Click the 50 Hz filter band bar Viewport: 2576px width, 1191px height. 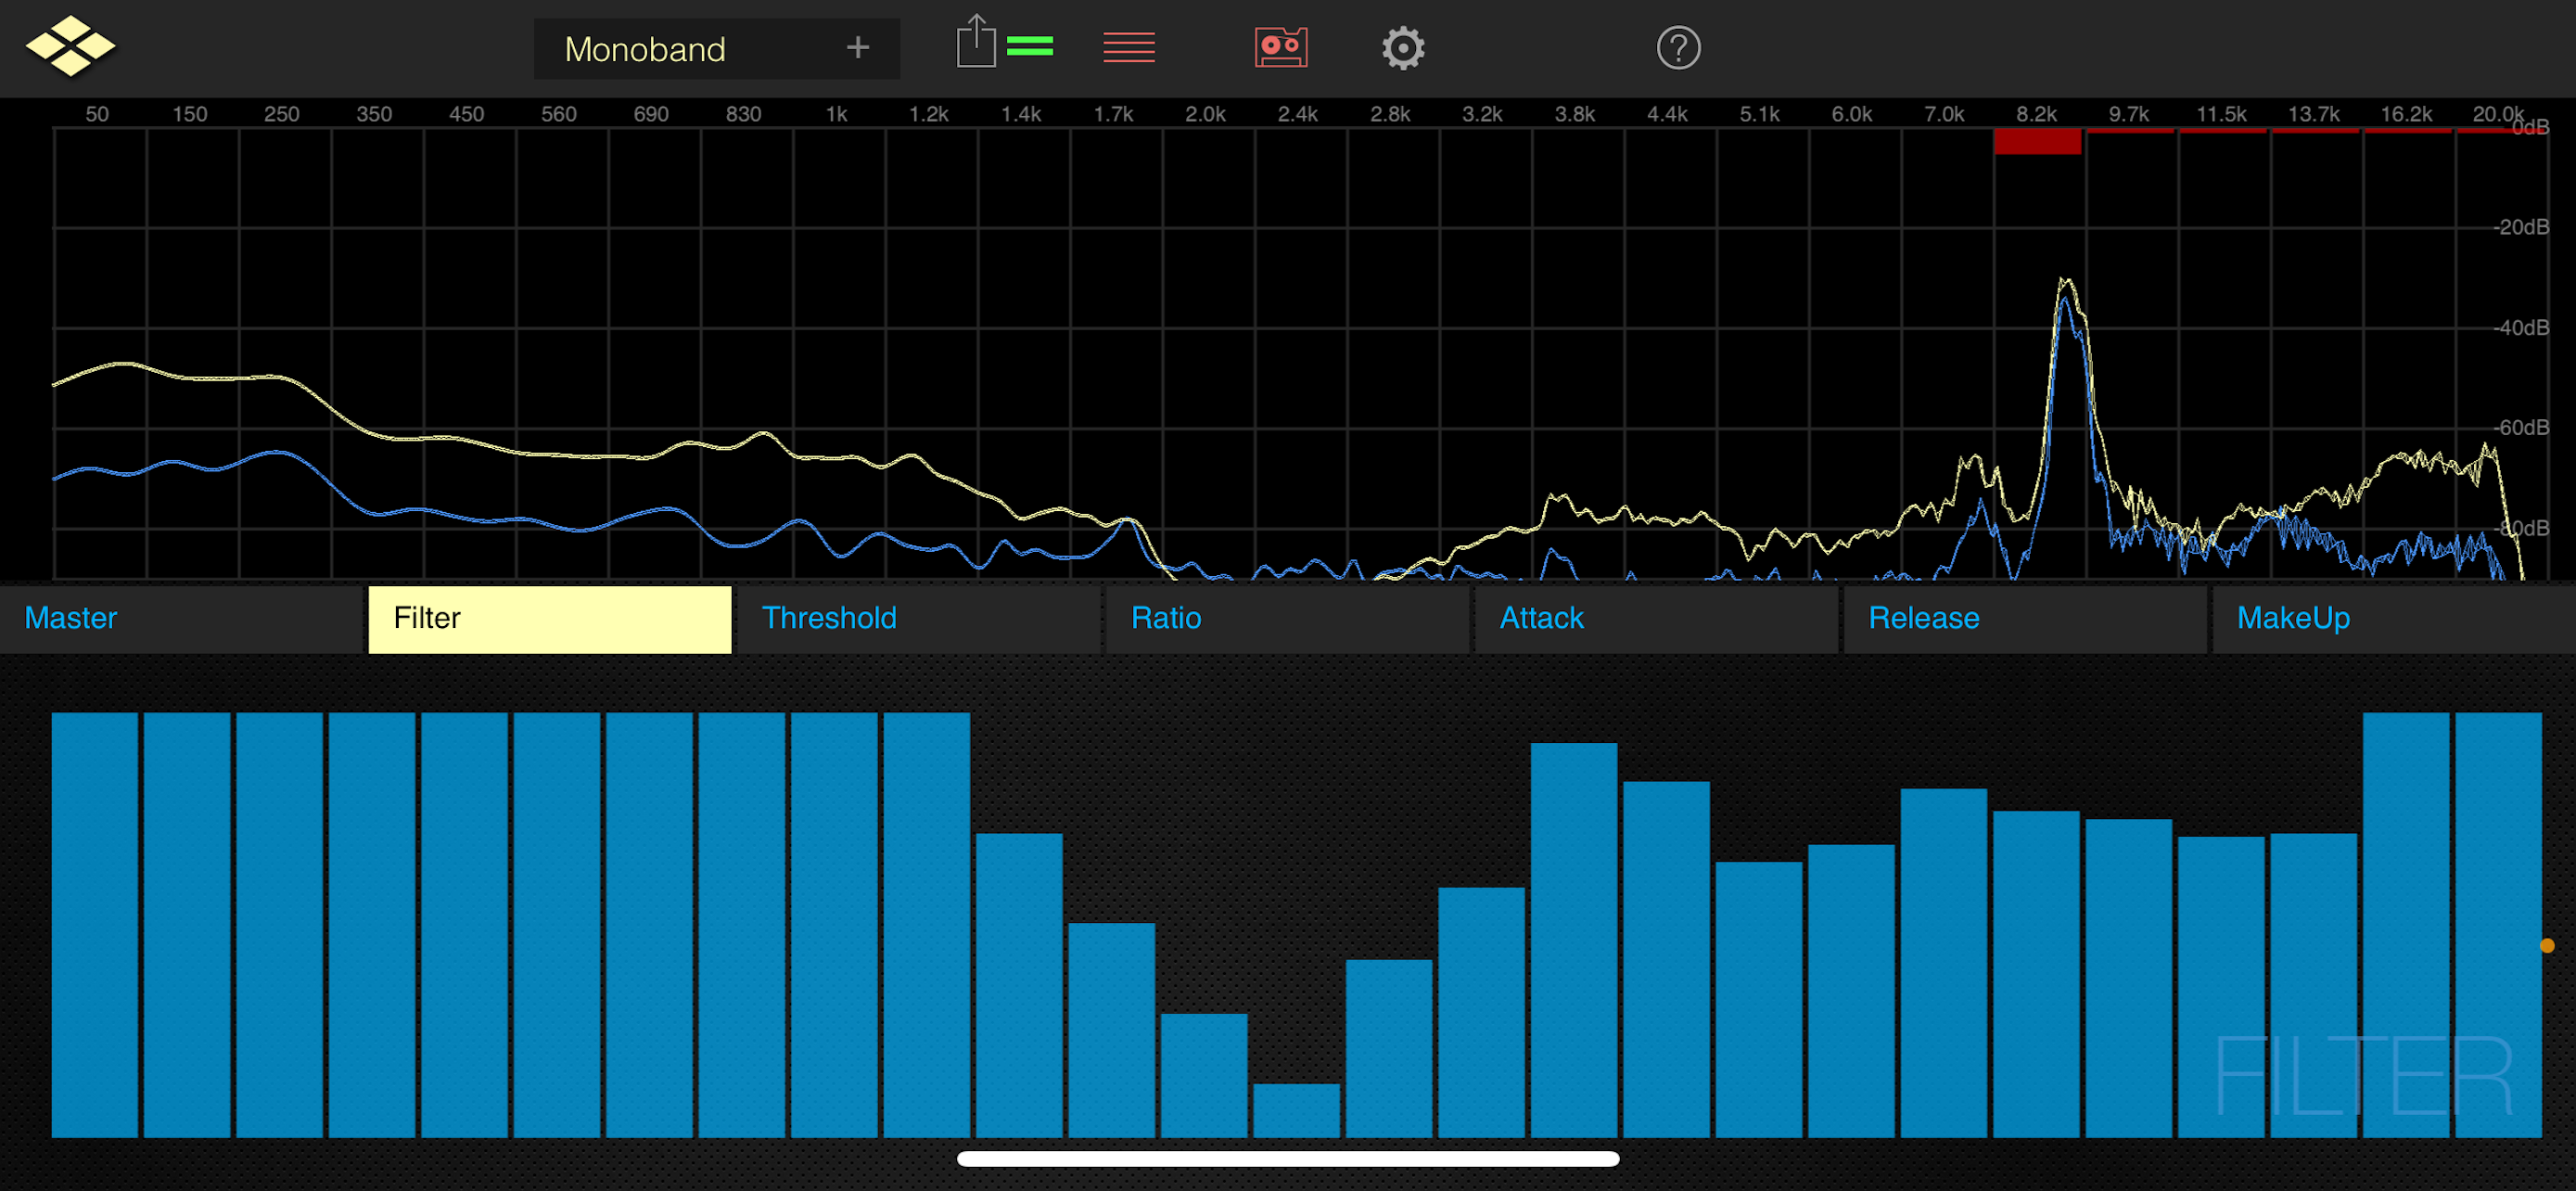[x=95, y=923]
